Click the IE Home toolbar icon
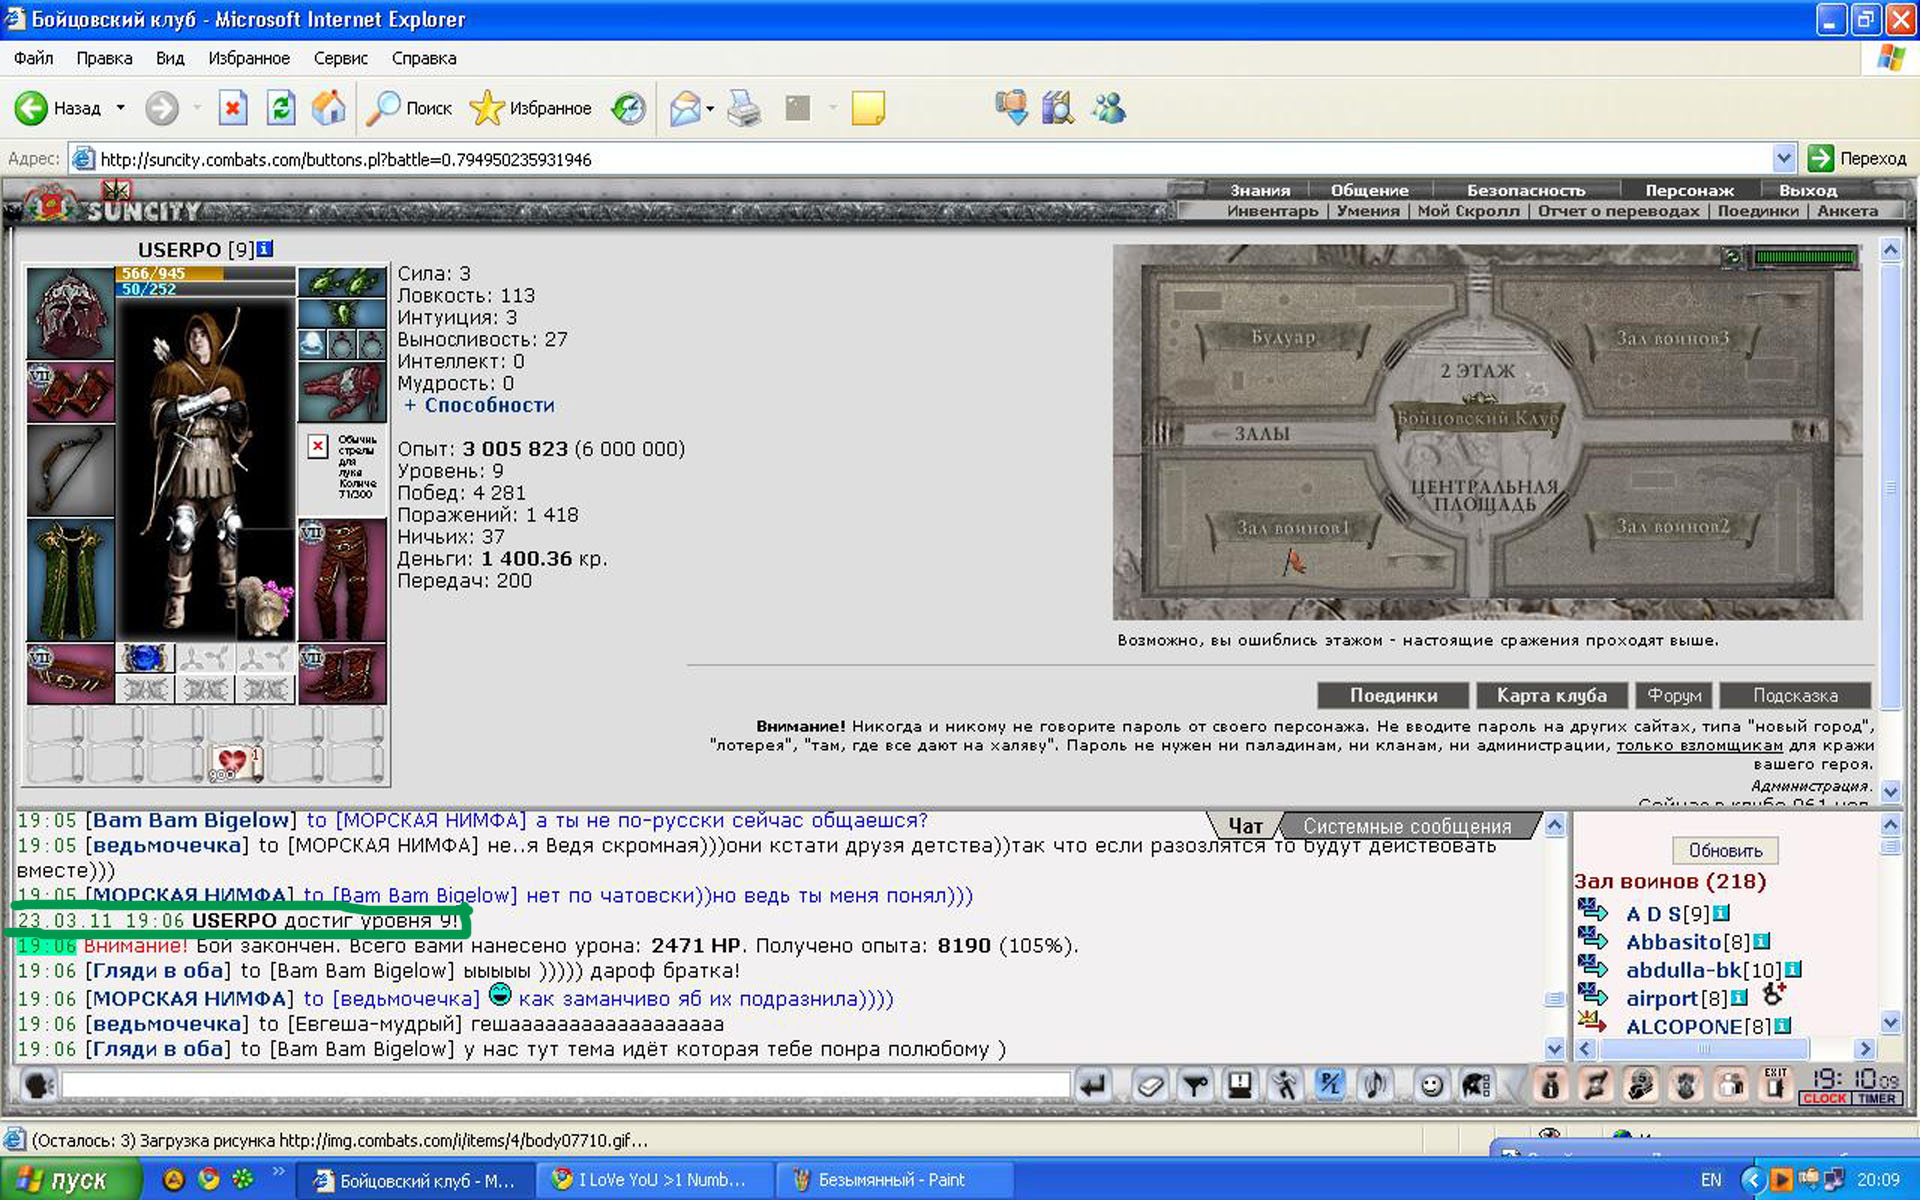This screenshot has height=1200, width=1920. click(x=328, y=108)
